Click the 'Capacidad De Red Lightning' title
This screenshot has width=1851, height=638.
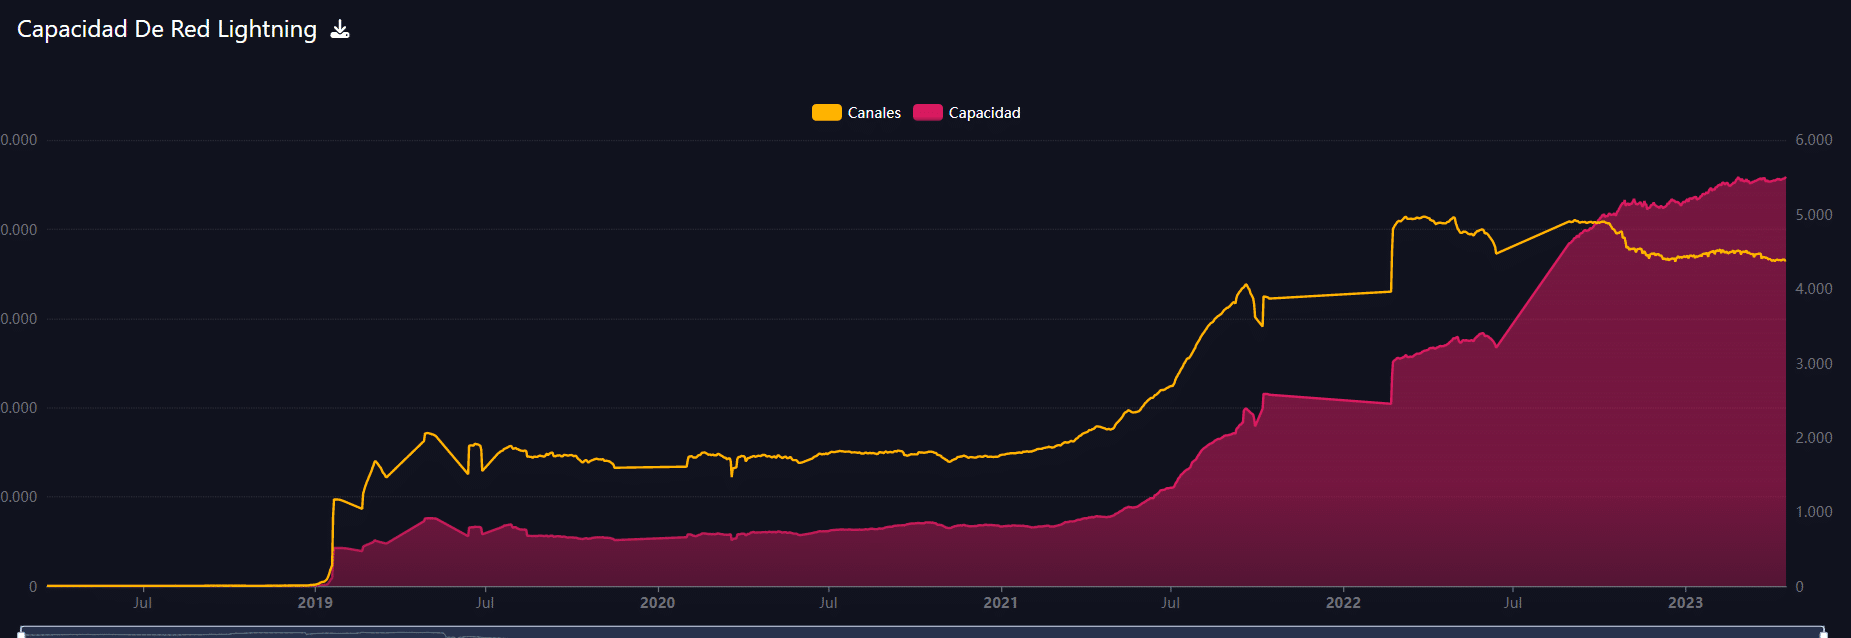tap(167, 29)
